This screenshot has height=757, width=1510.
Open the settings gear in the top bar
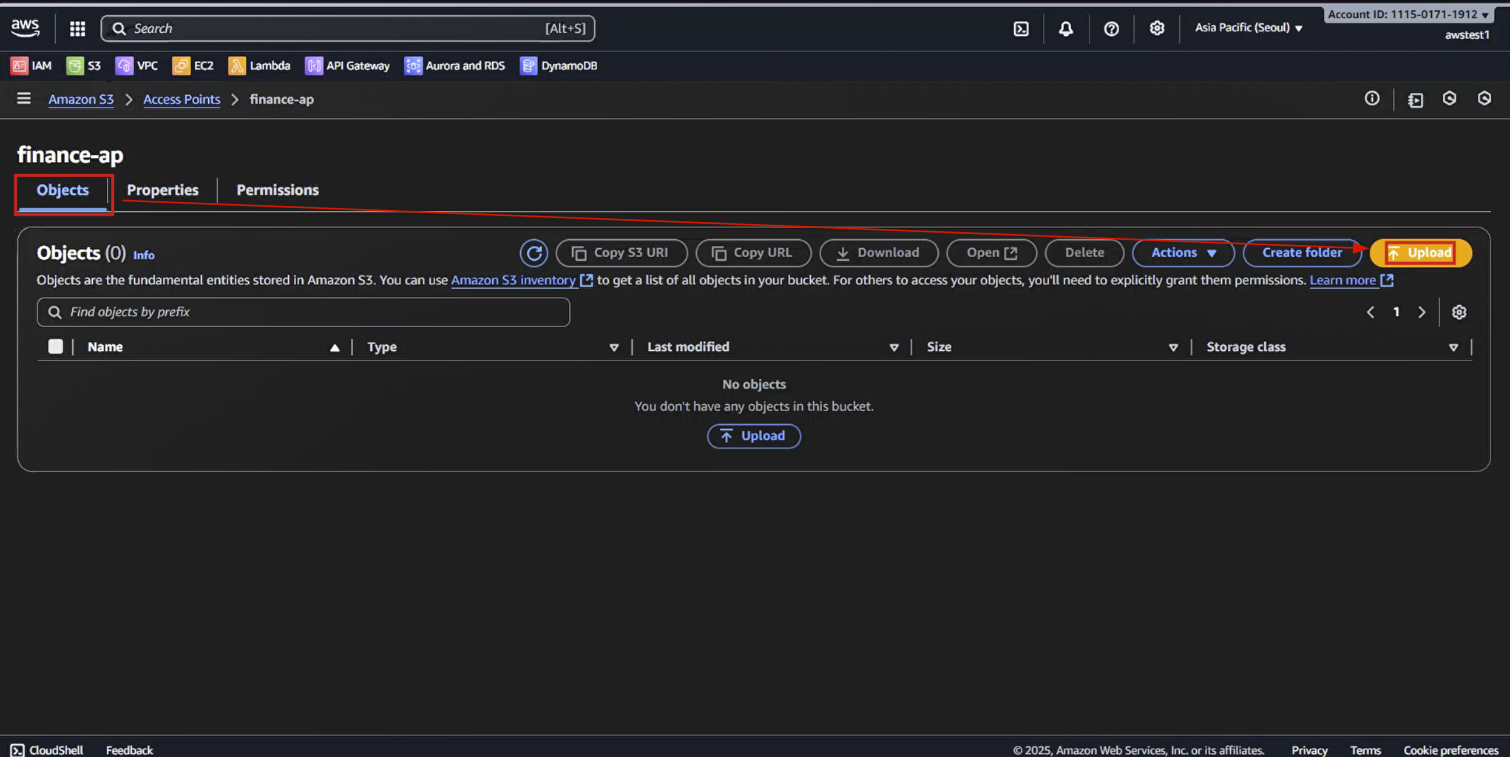click(x=1157, y=28)
